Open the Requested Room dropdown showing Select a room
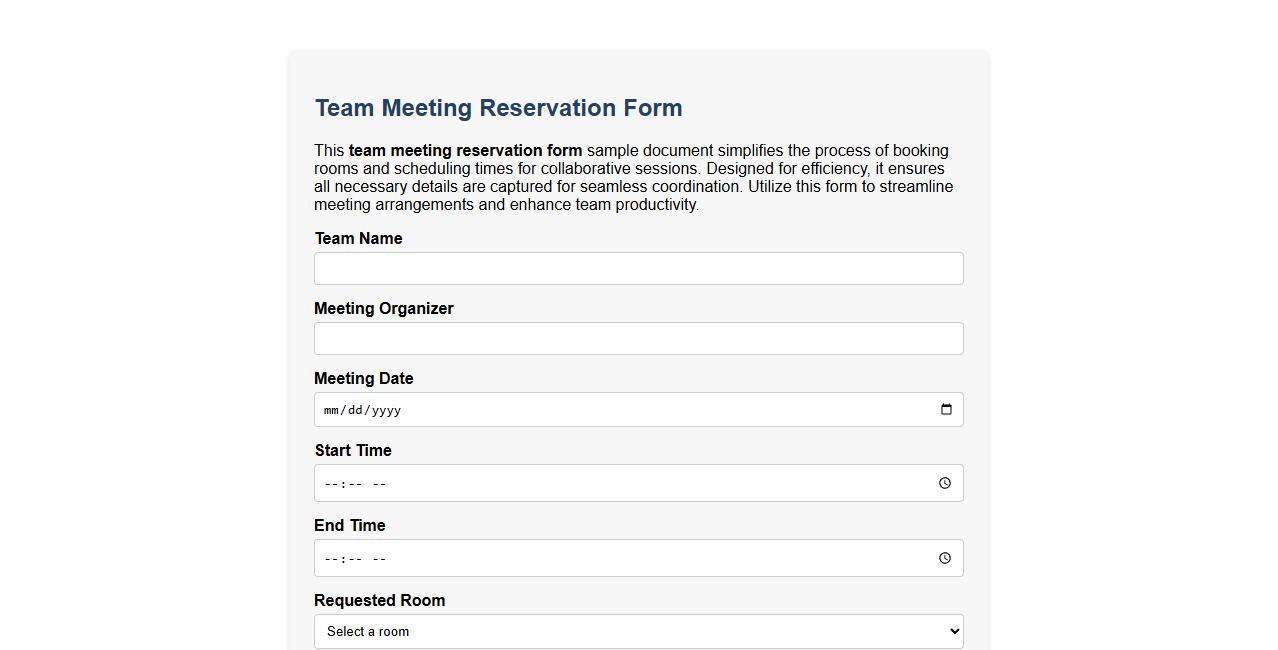1278x650 pixels. pos(639,631)
